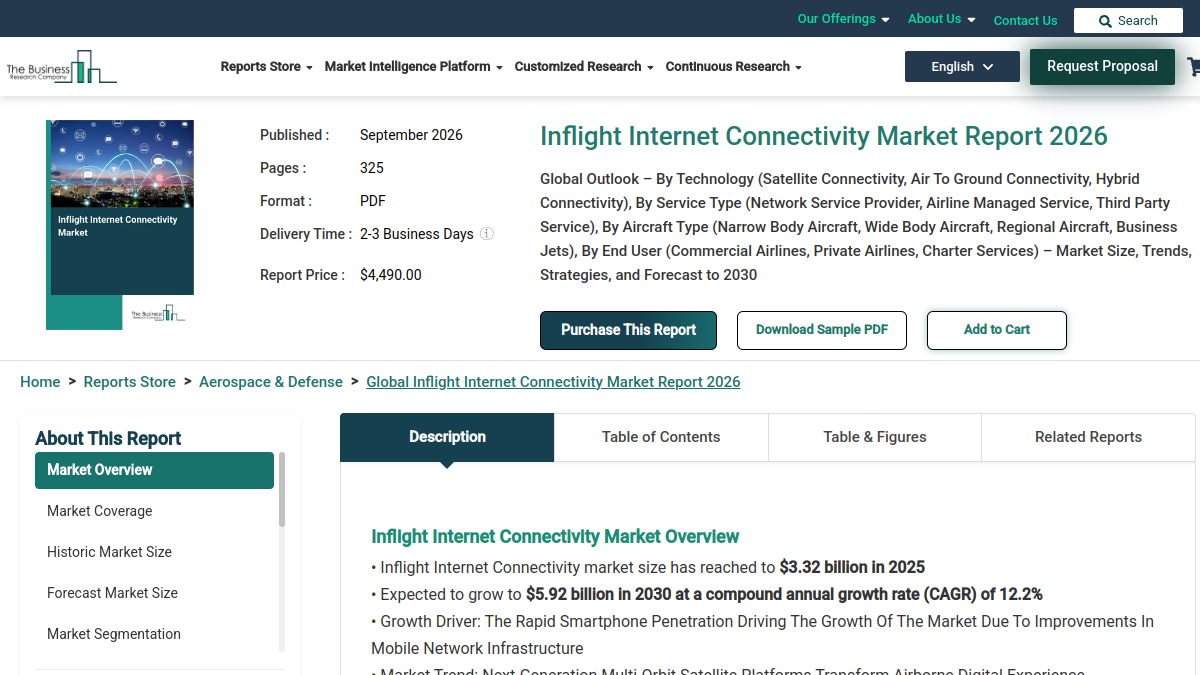Open the Continuous Research dropdown
This screenshot has height=675, width=1200.
(734, 67)
